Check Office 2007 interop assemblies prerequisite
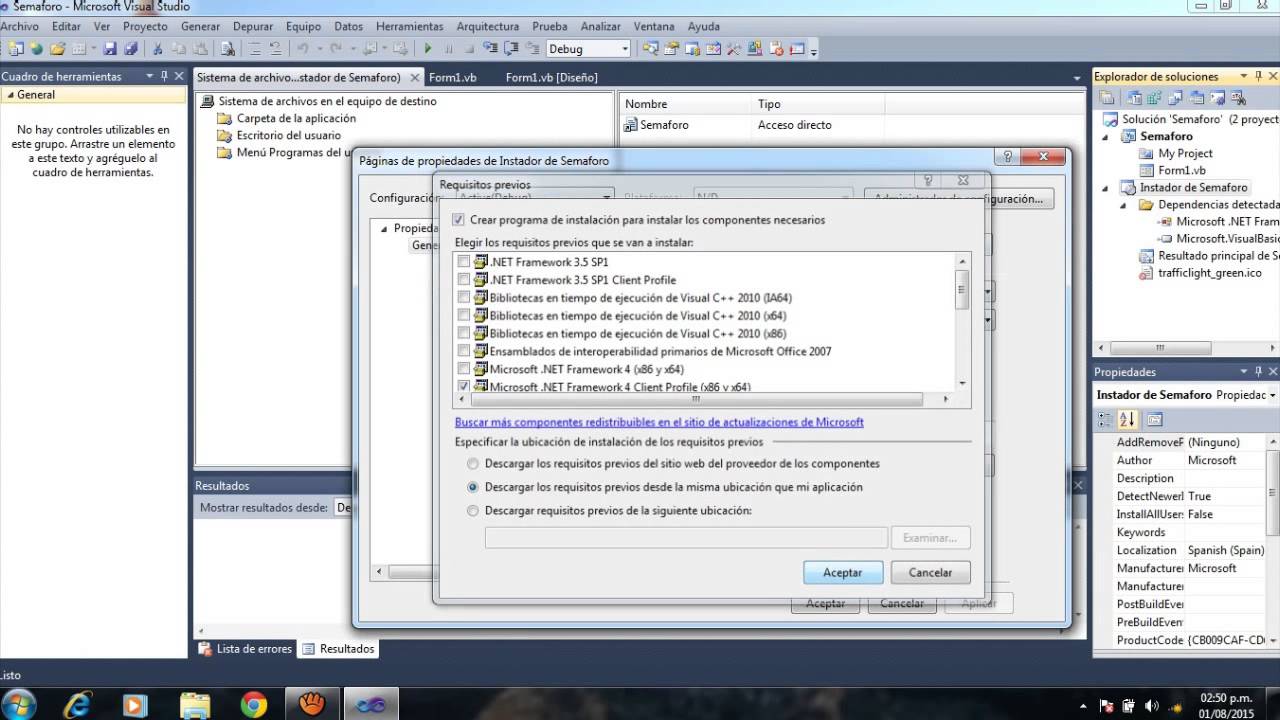The width and height of the screenshot is (1280, 720). click(463, 351)
